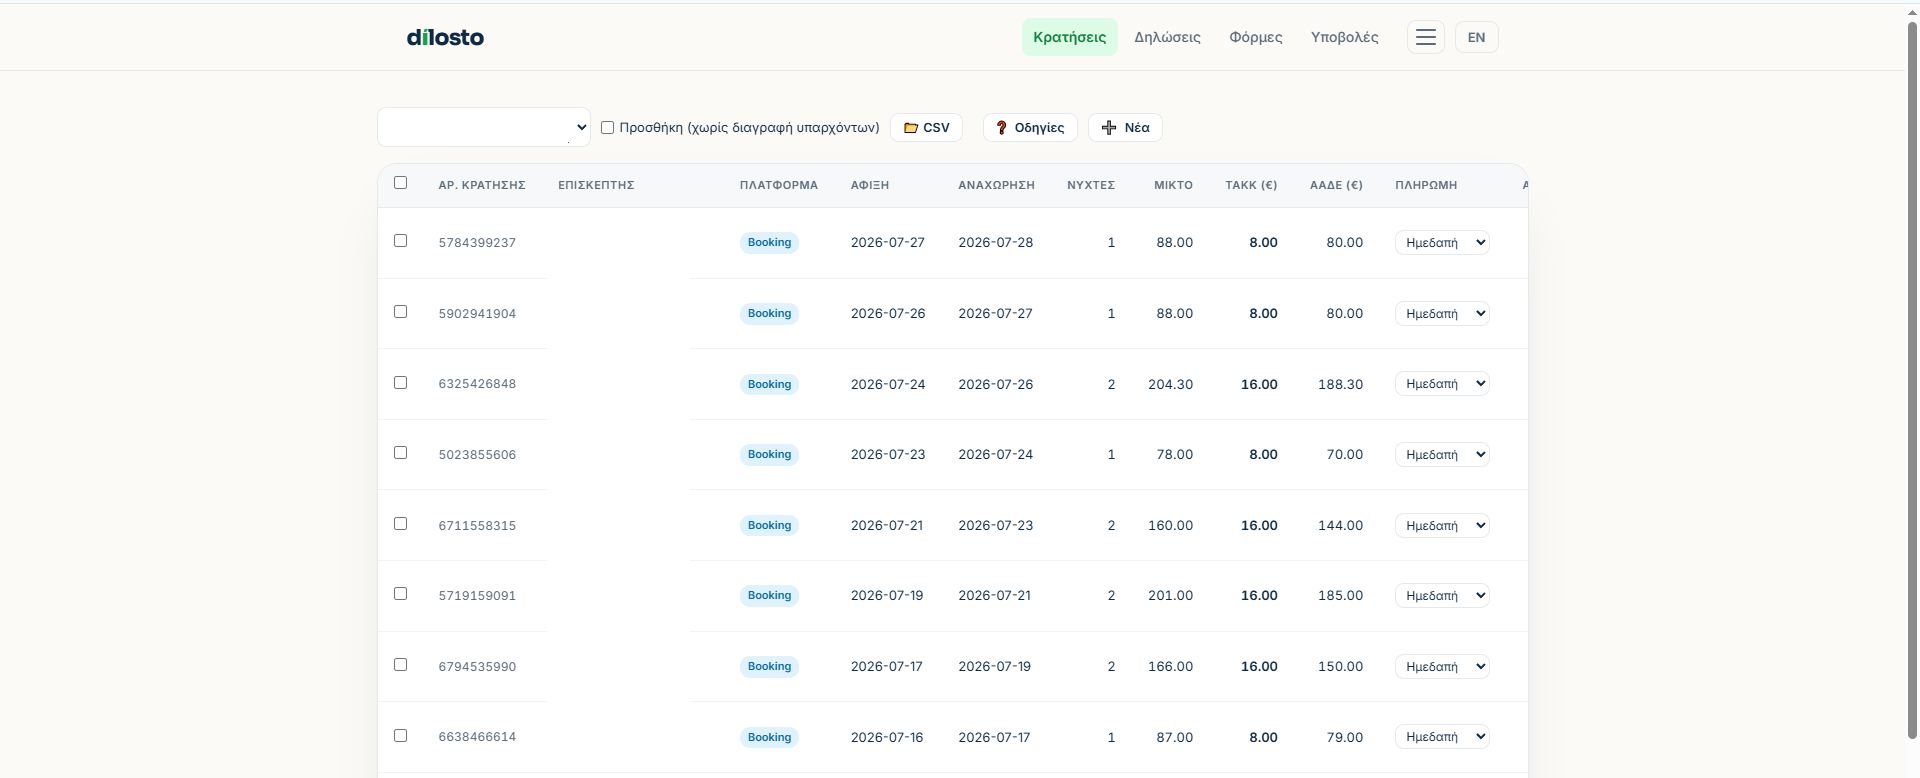Expand payment dropdown for reservation 6638466614
This screenshot has width=1920, height=778.
[1442, 737]
